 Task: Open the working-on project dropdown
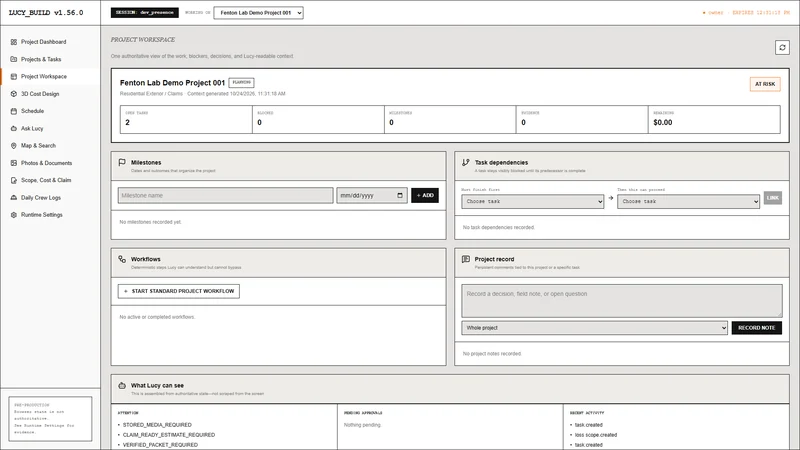click(258, 13)
